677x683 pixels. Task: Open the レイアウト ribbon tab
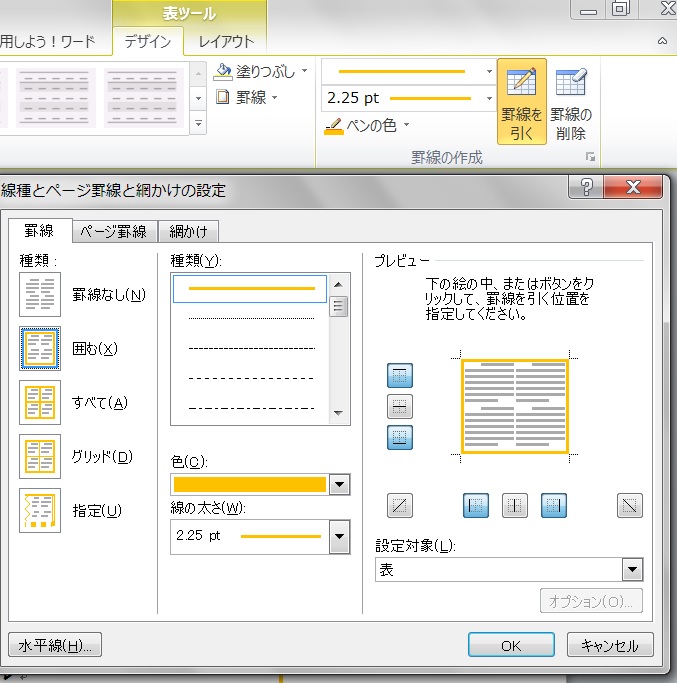click(226, 41)
